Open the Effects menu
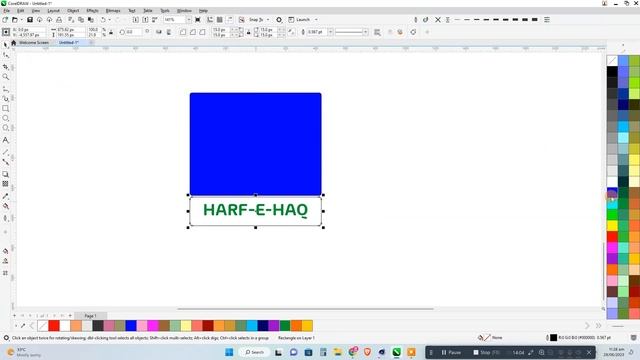 point(93,11)
